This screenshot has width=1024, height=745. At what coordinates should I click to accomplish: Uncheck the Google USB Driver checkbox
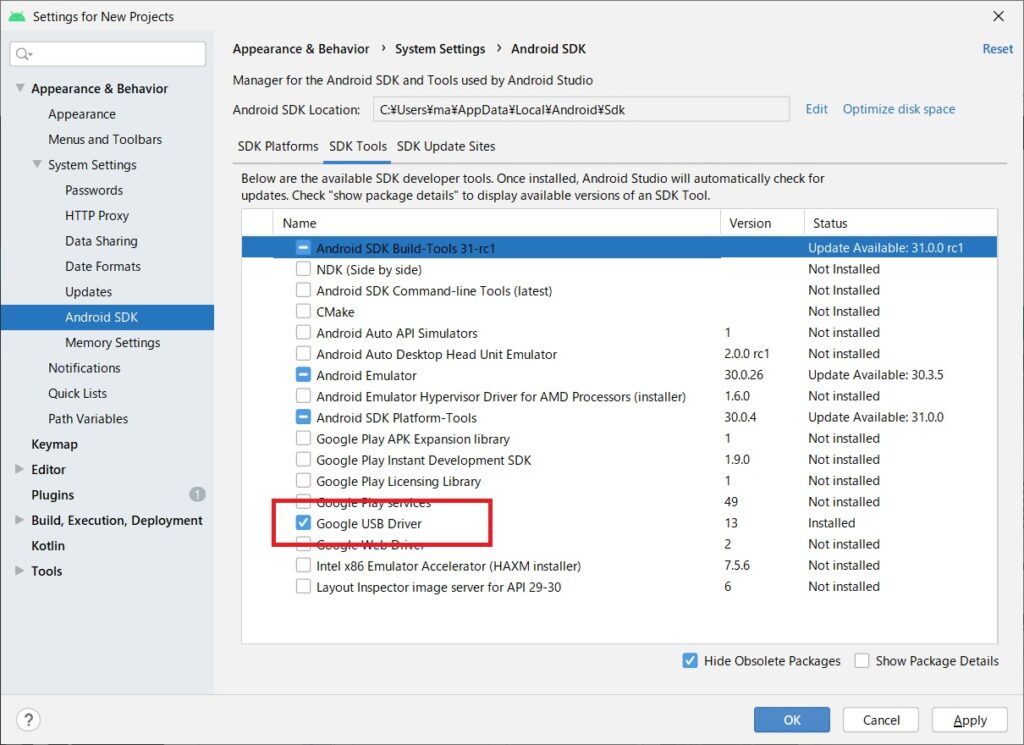point(303,523)
